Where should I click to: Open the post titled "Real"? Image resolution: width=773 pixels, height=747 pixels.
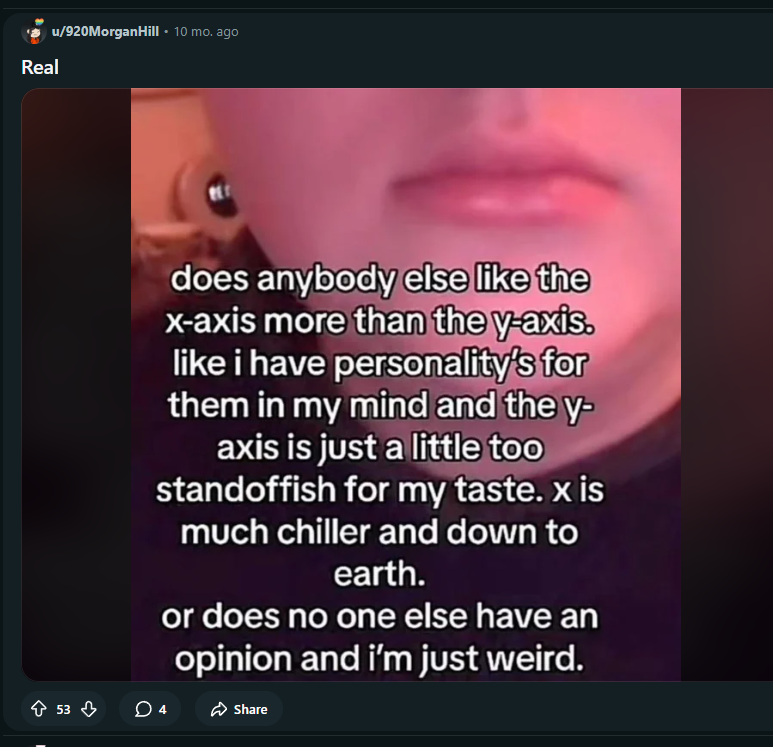(40, 67)
